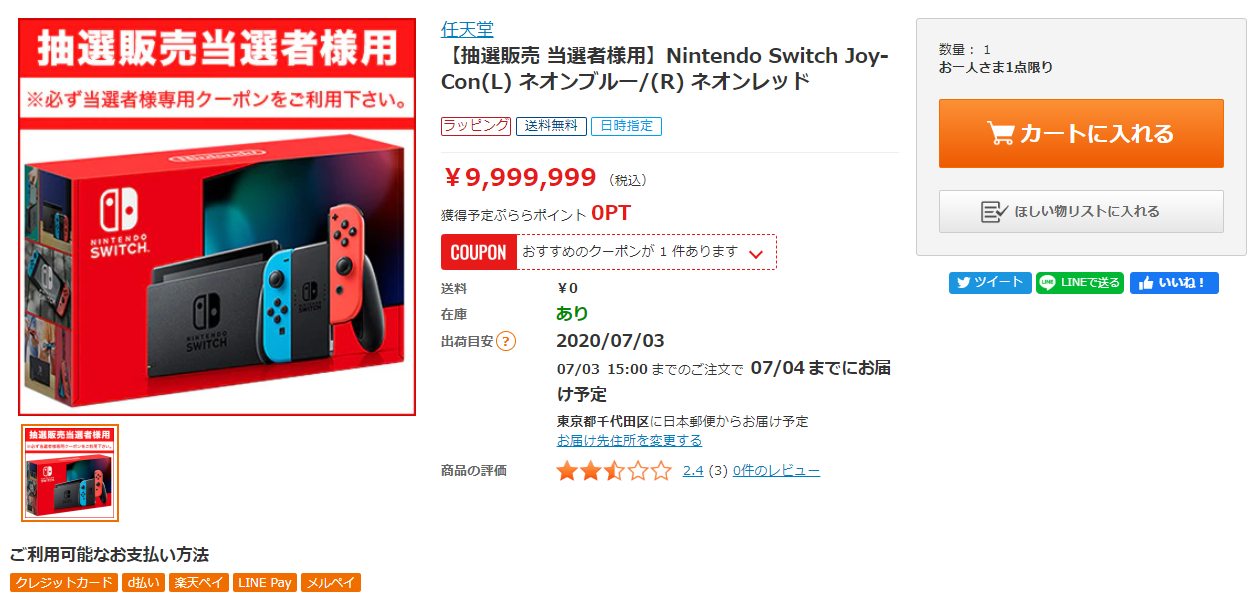This screenshot has width=1259, height=604.
Task: Open the 0件のレビュー reviews link
Action: [x=776, y=470]
